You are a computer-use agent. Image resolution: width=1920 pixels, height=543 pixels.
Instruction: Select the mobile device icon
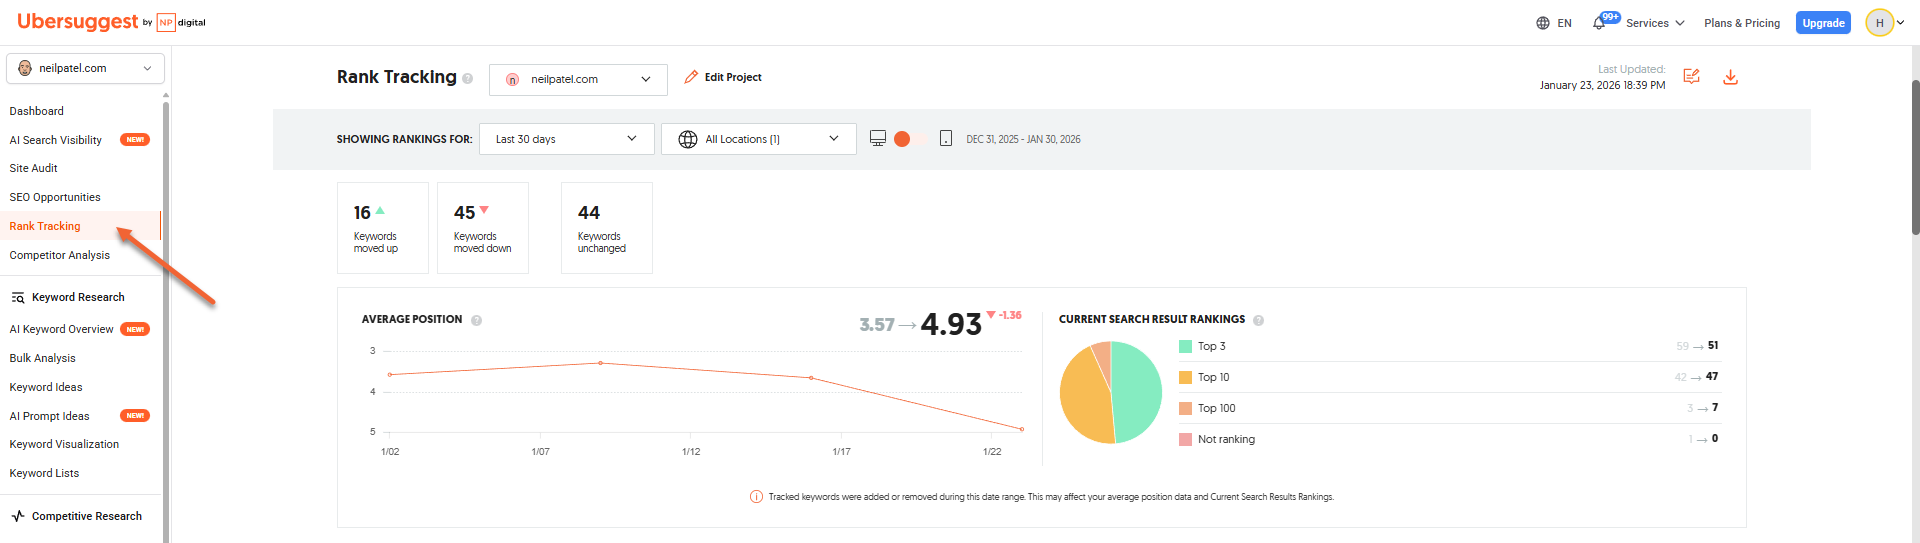pyautogui.click(x=946, y=139)
